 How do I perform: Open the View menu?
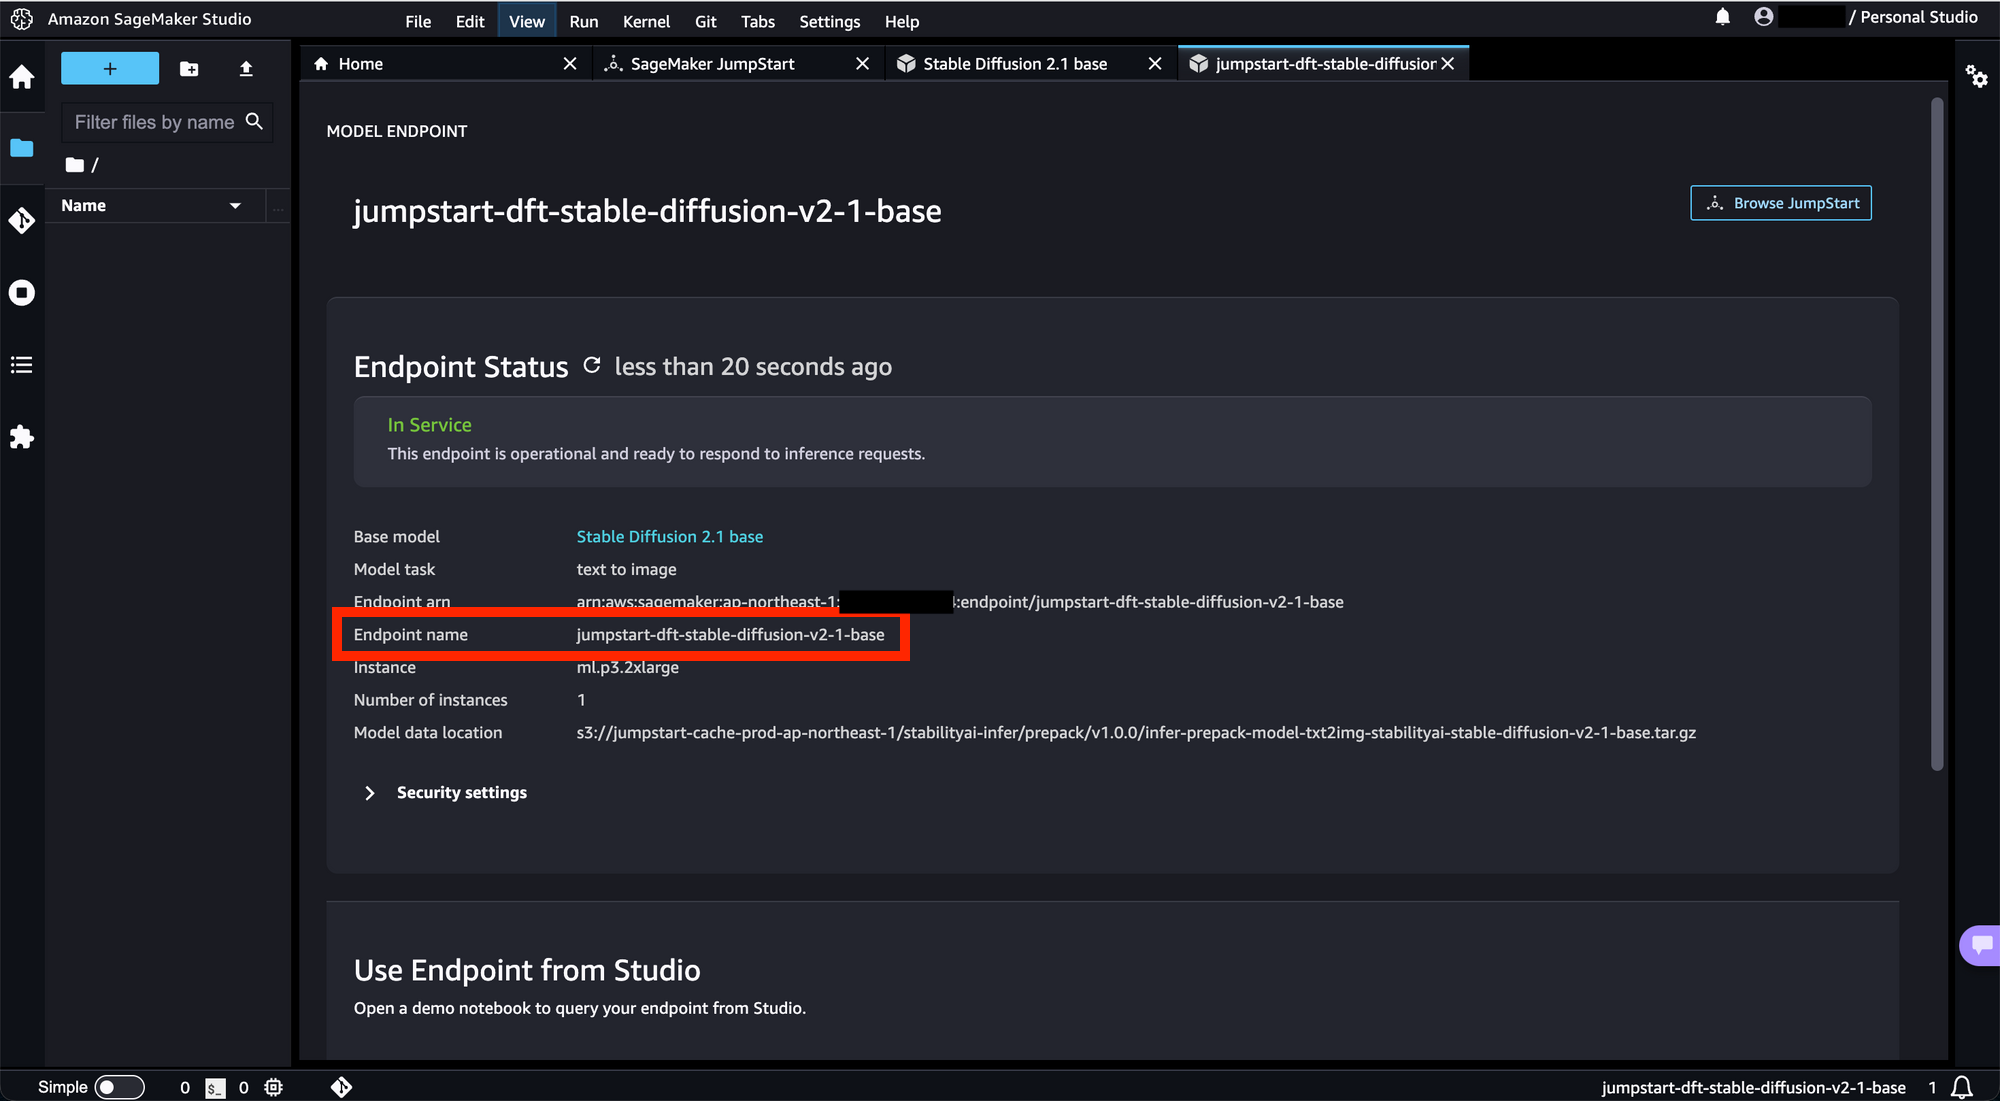pos(526,22)
